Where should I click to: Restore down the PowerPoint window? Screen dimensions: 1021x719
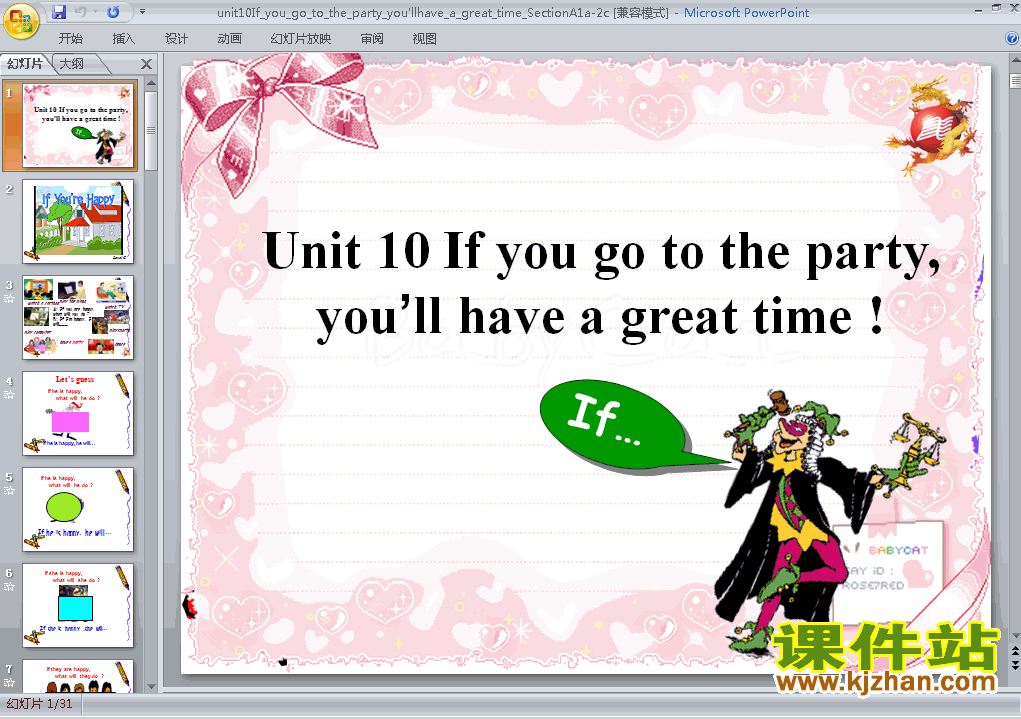pyautogui.click(x=996, y=8)
